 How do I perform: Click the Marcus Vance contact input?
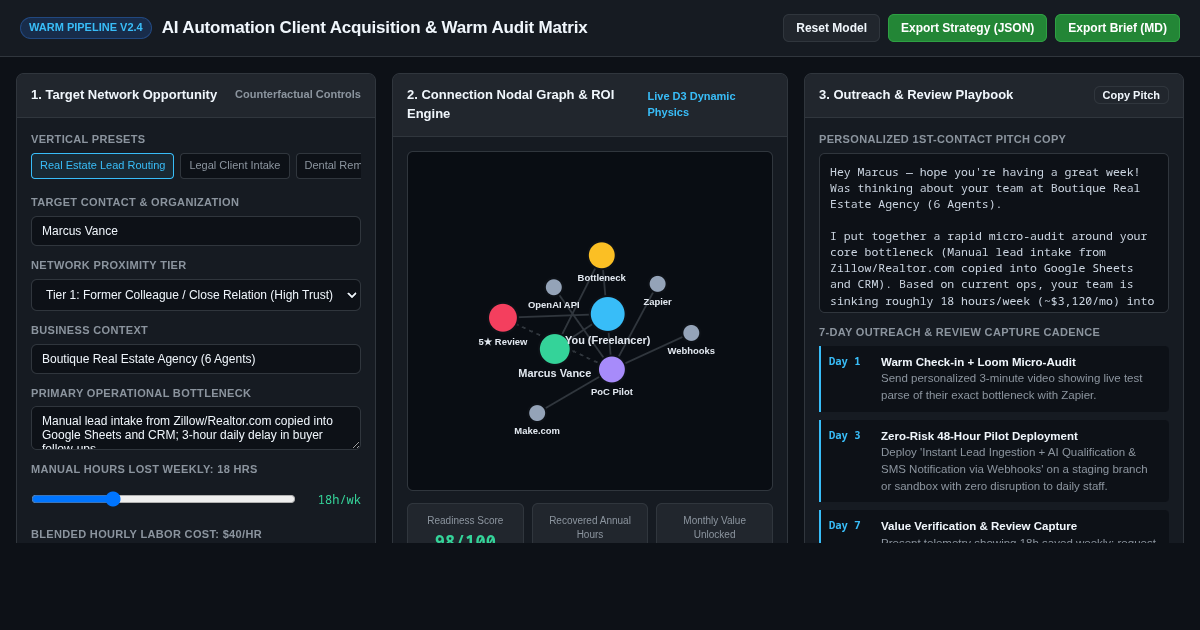pos(196,231)
